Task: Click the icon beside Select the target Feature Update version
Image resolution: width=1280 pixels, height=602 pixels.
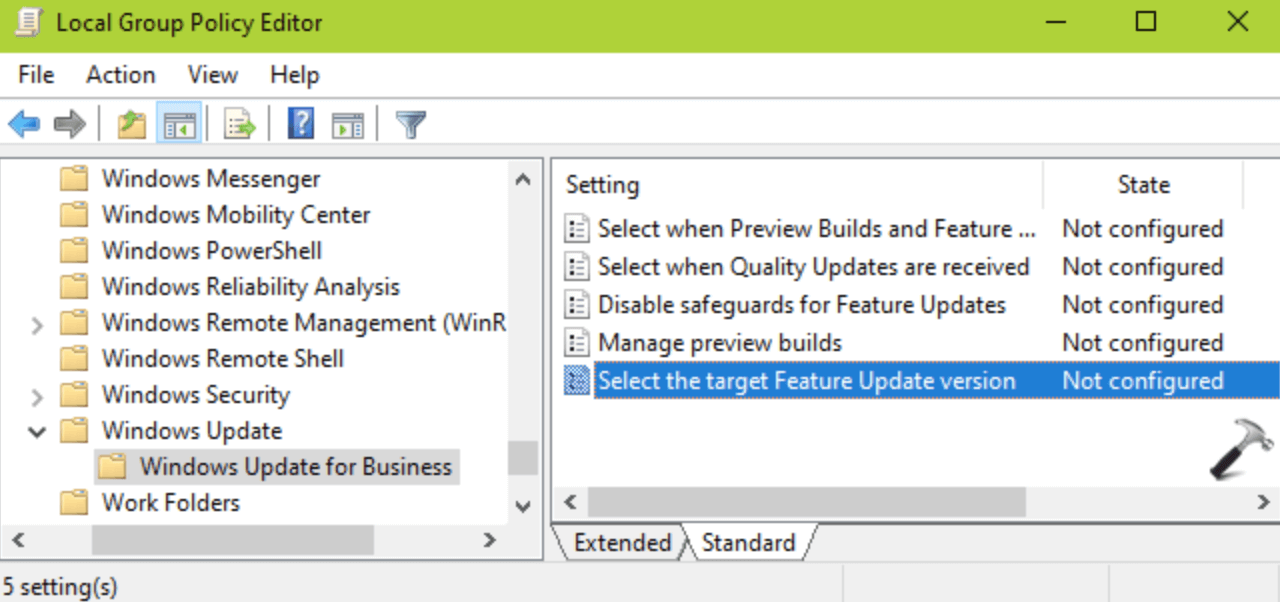Action: (x=576, y=381)
